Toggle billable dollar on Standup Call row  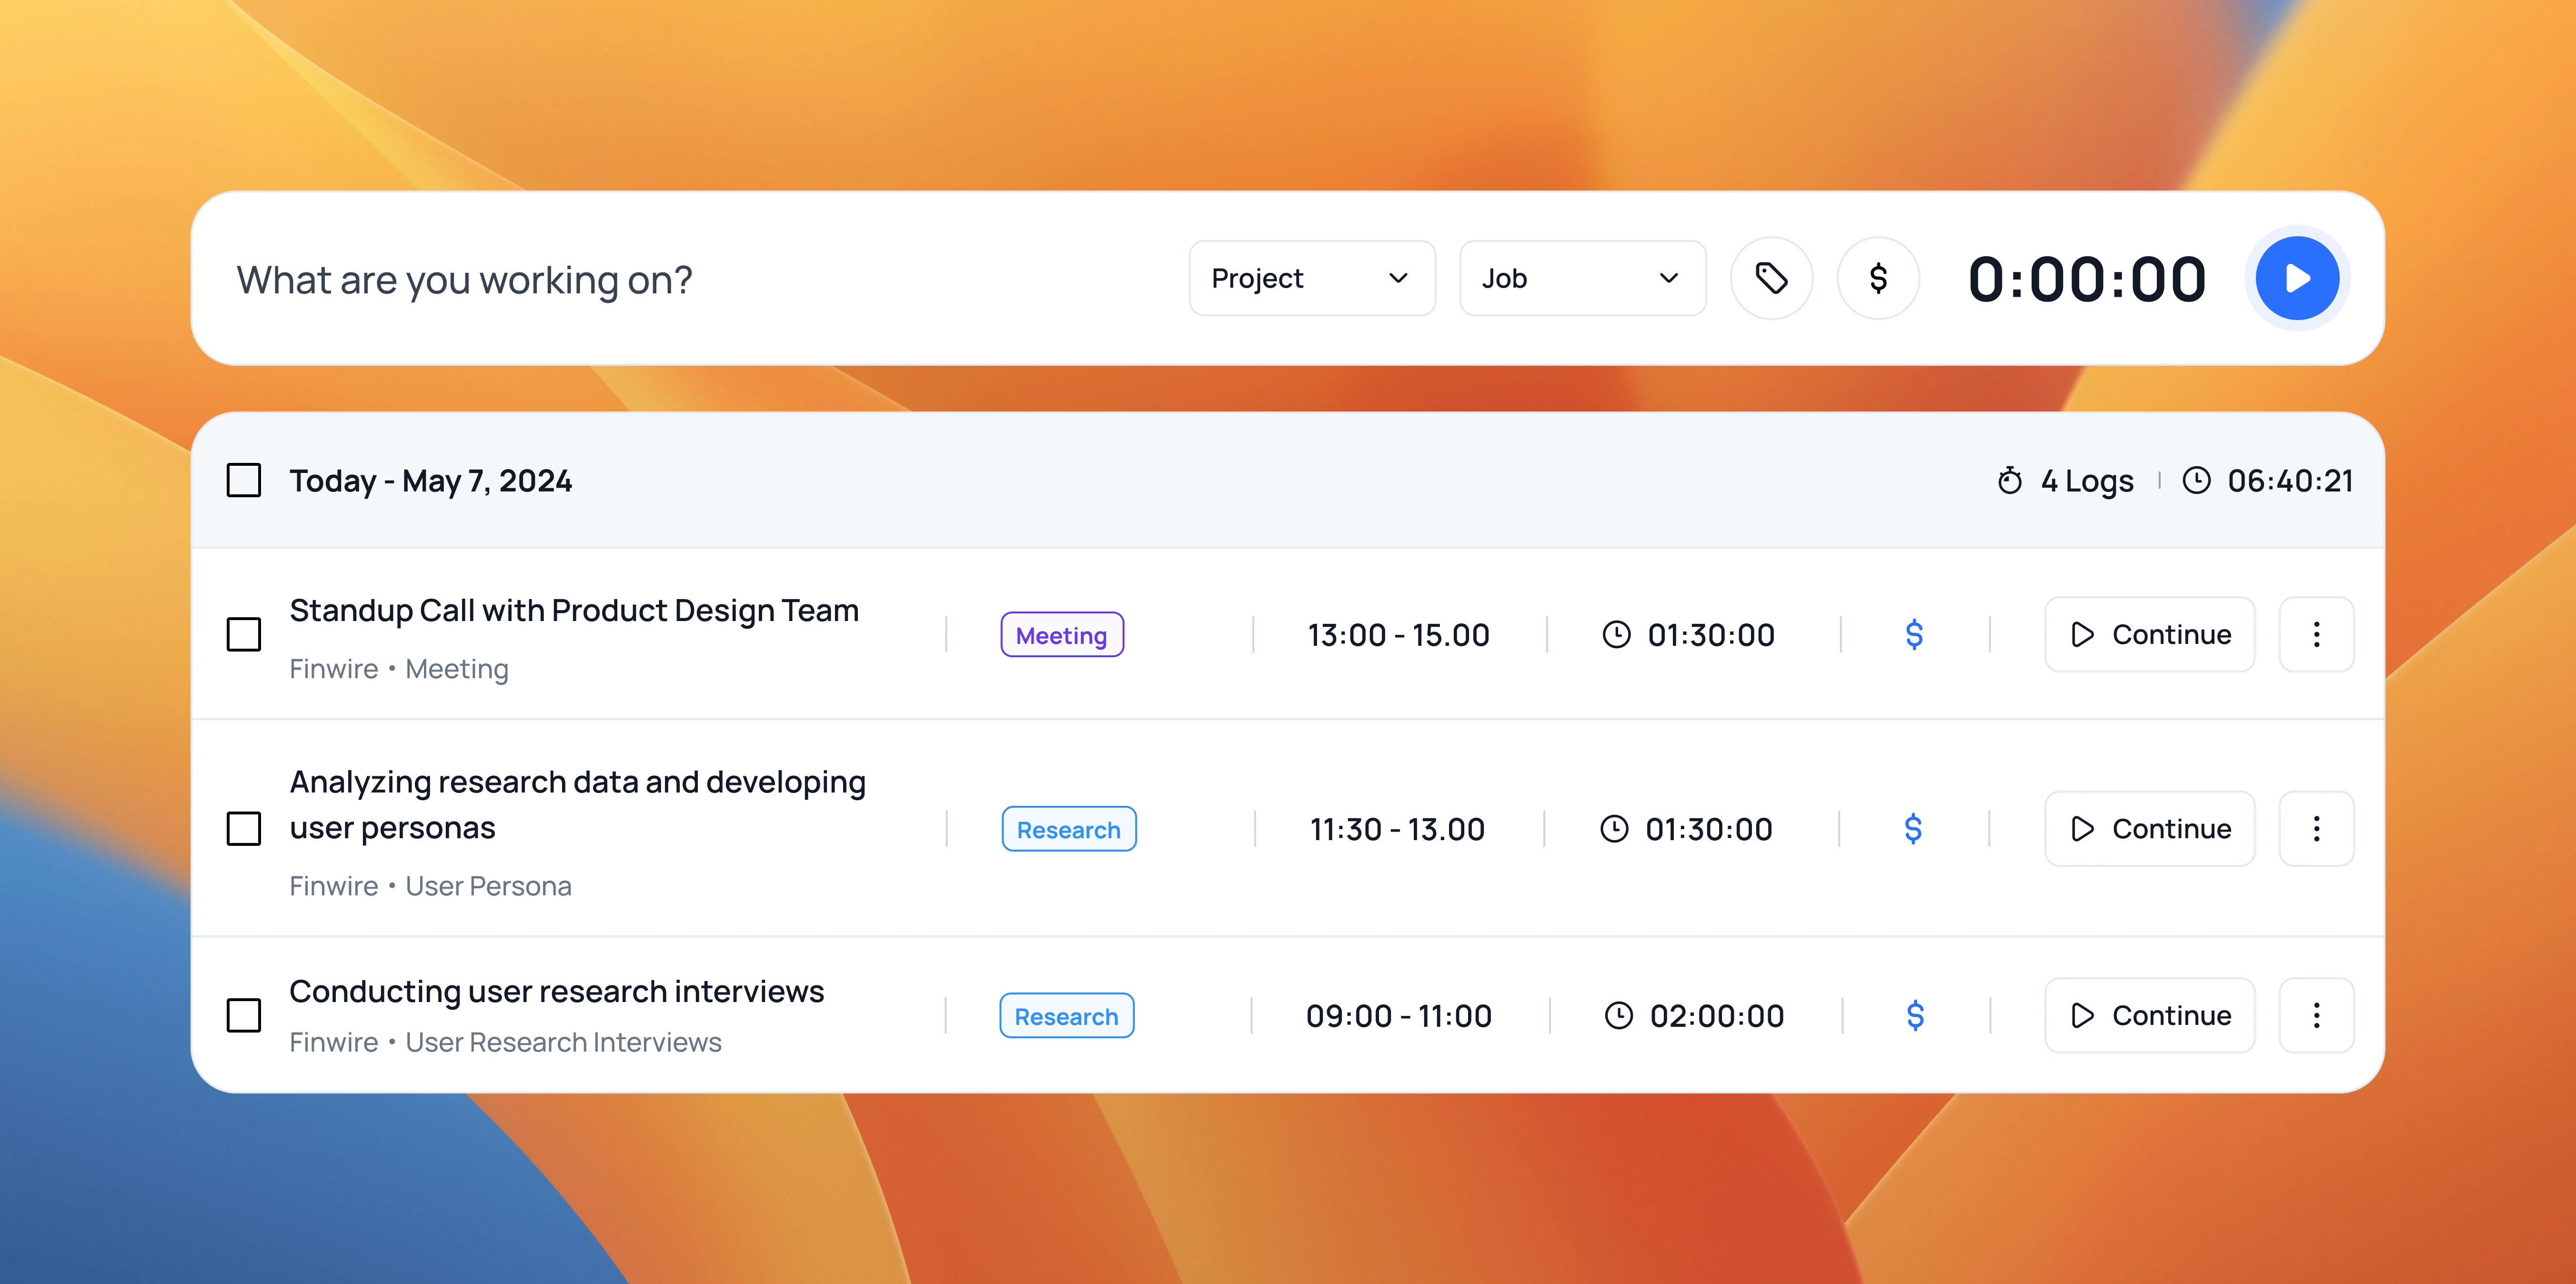(x=1914, y=634)
